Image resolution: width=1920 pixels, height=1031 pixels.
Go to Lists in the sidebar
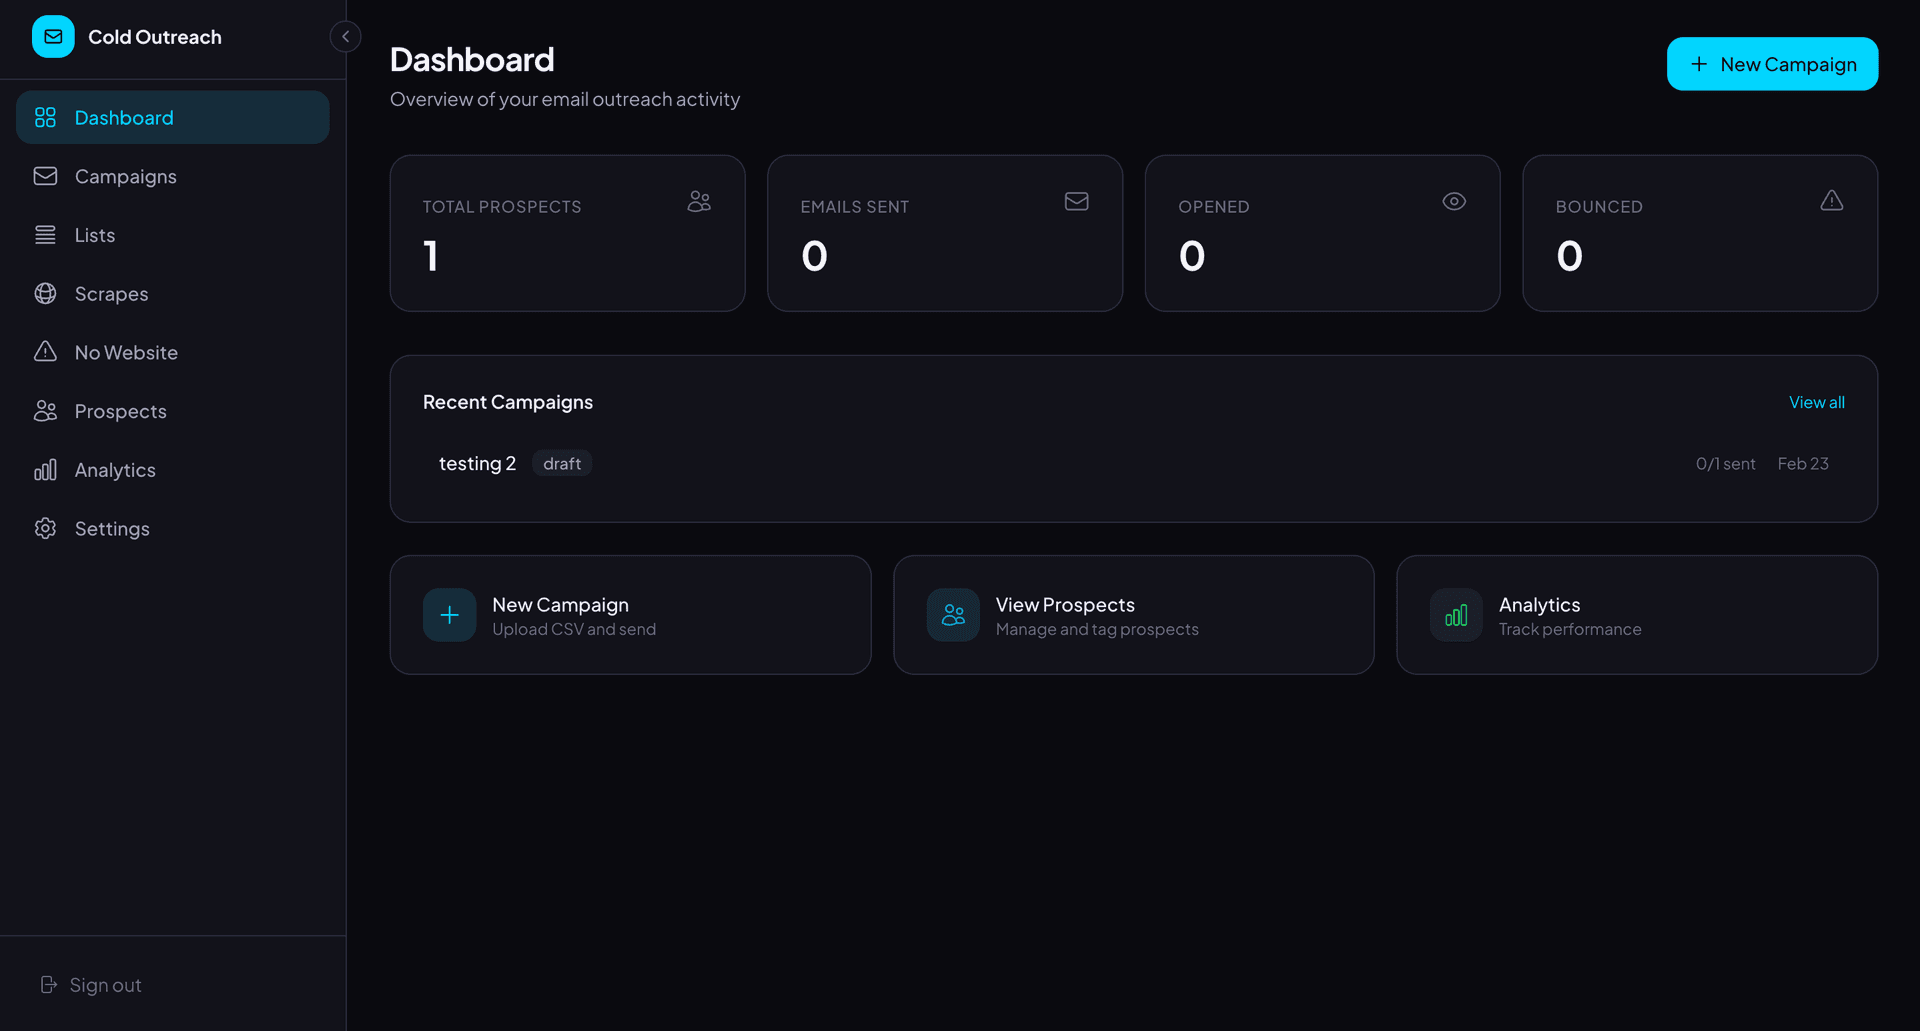point(95,235)
